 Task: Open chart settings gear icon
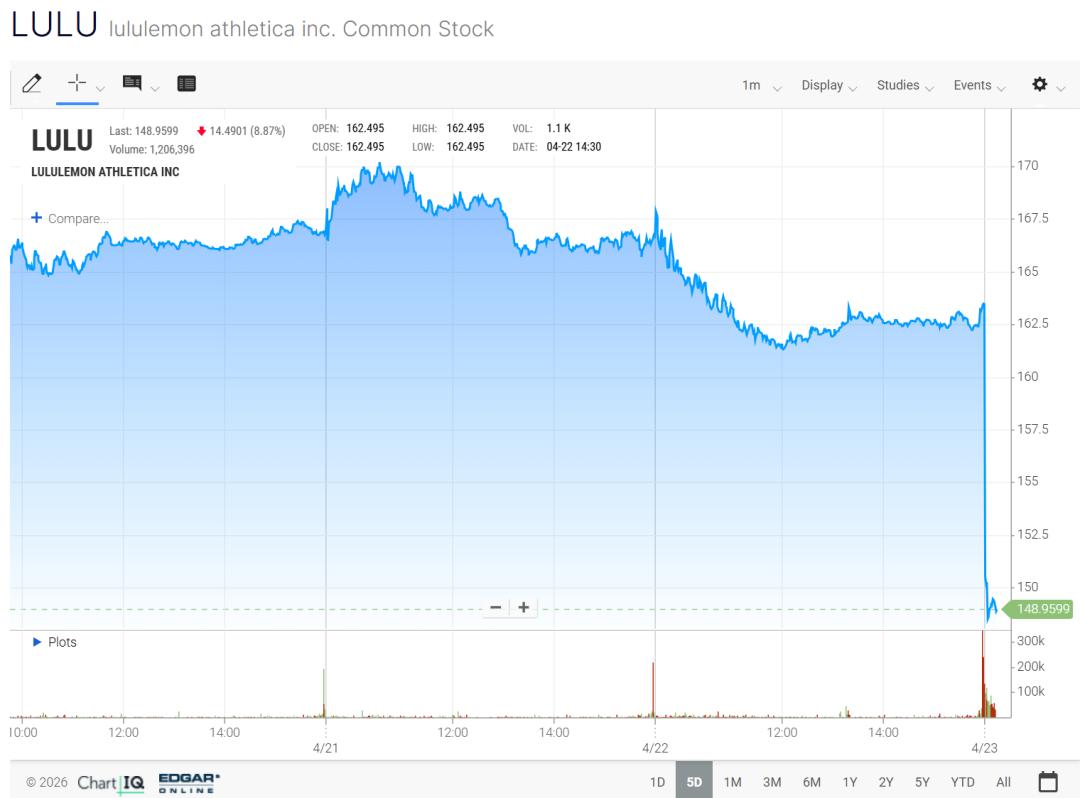(1040, 85)
